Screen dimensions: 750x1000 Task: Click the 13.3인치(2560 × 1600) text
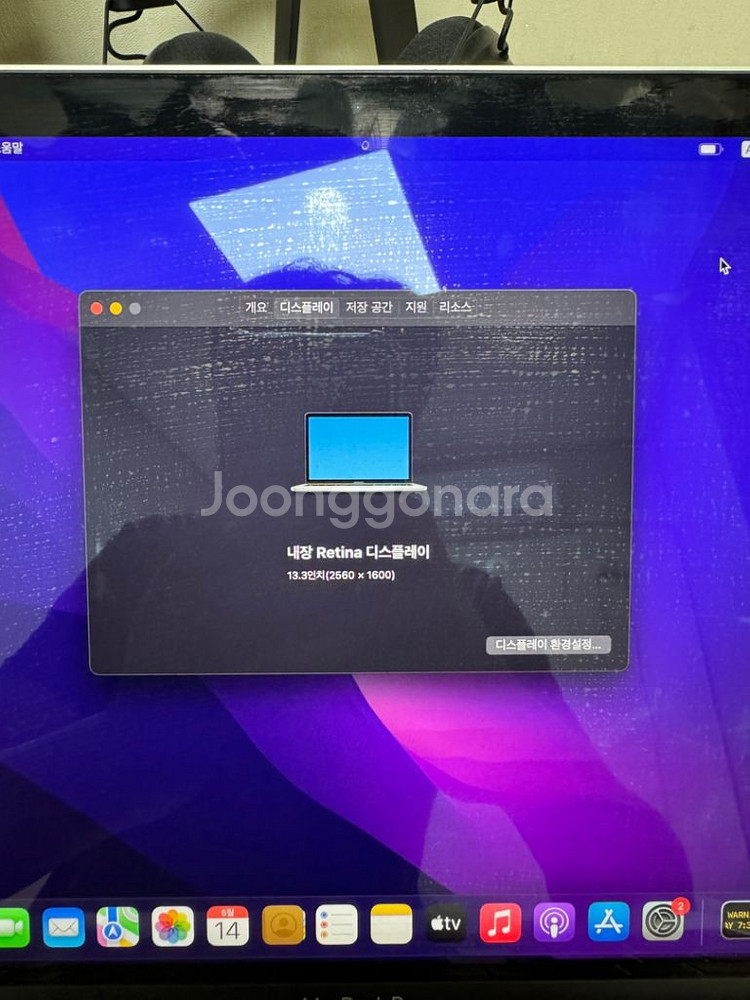[341, 575]
